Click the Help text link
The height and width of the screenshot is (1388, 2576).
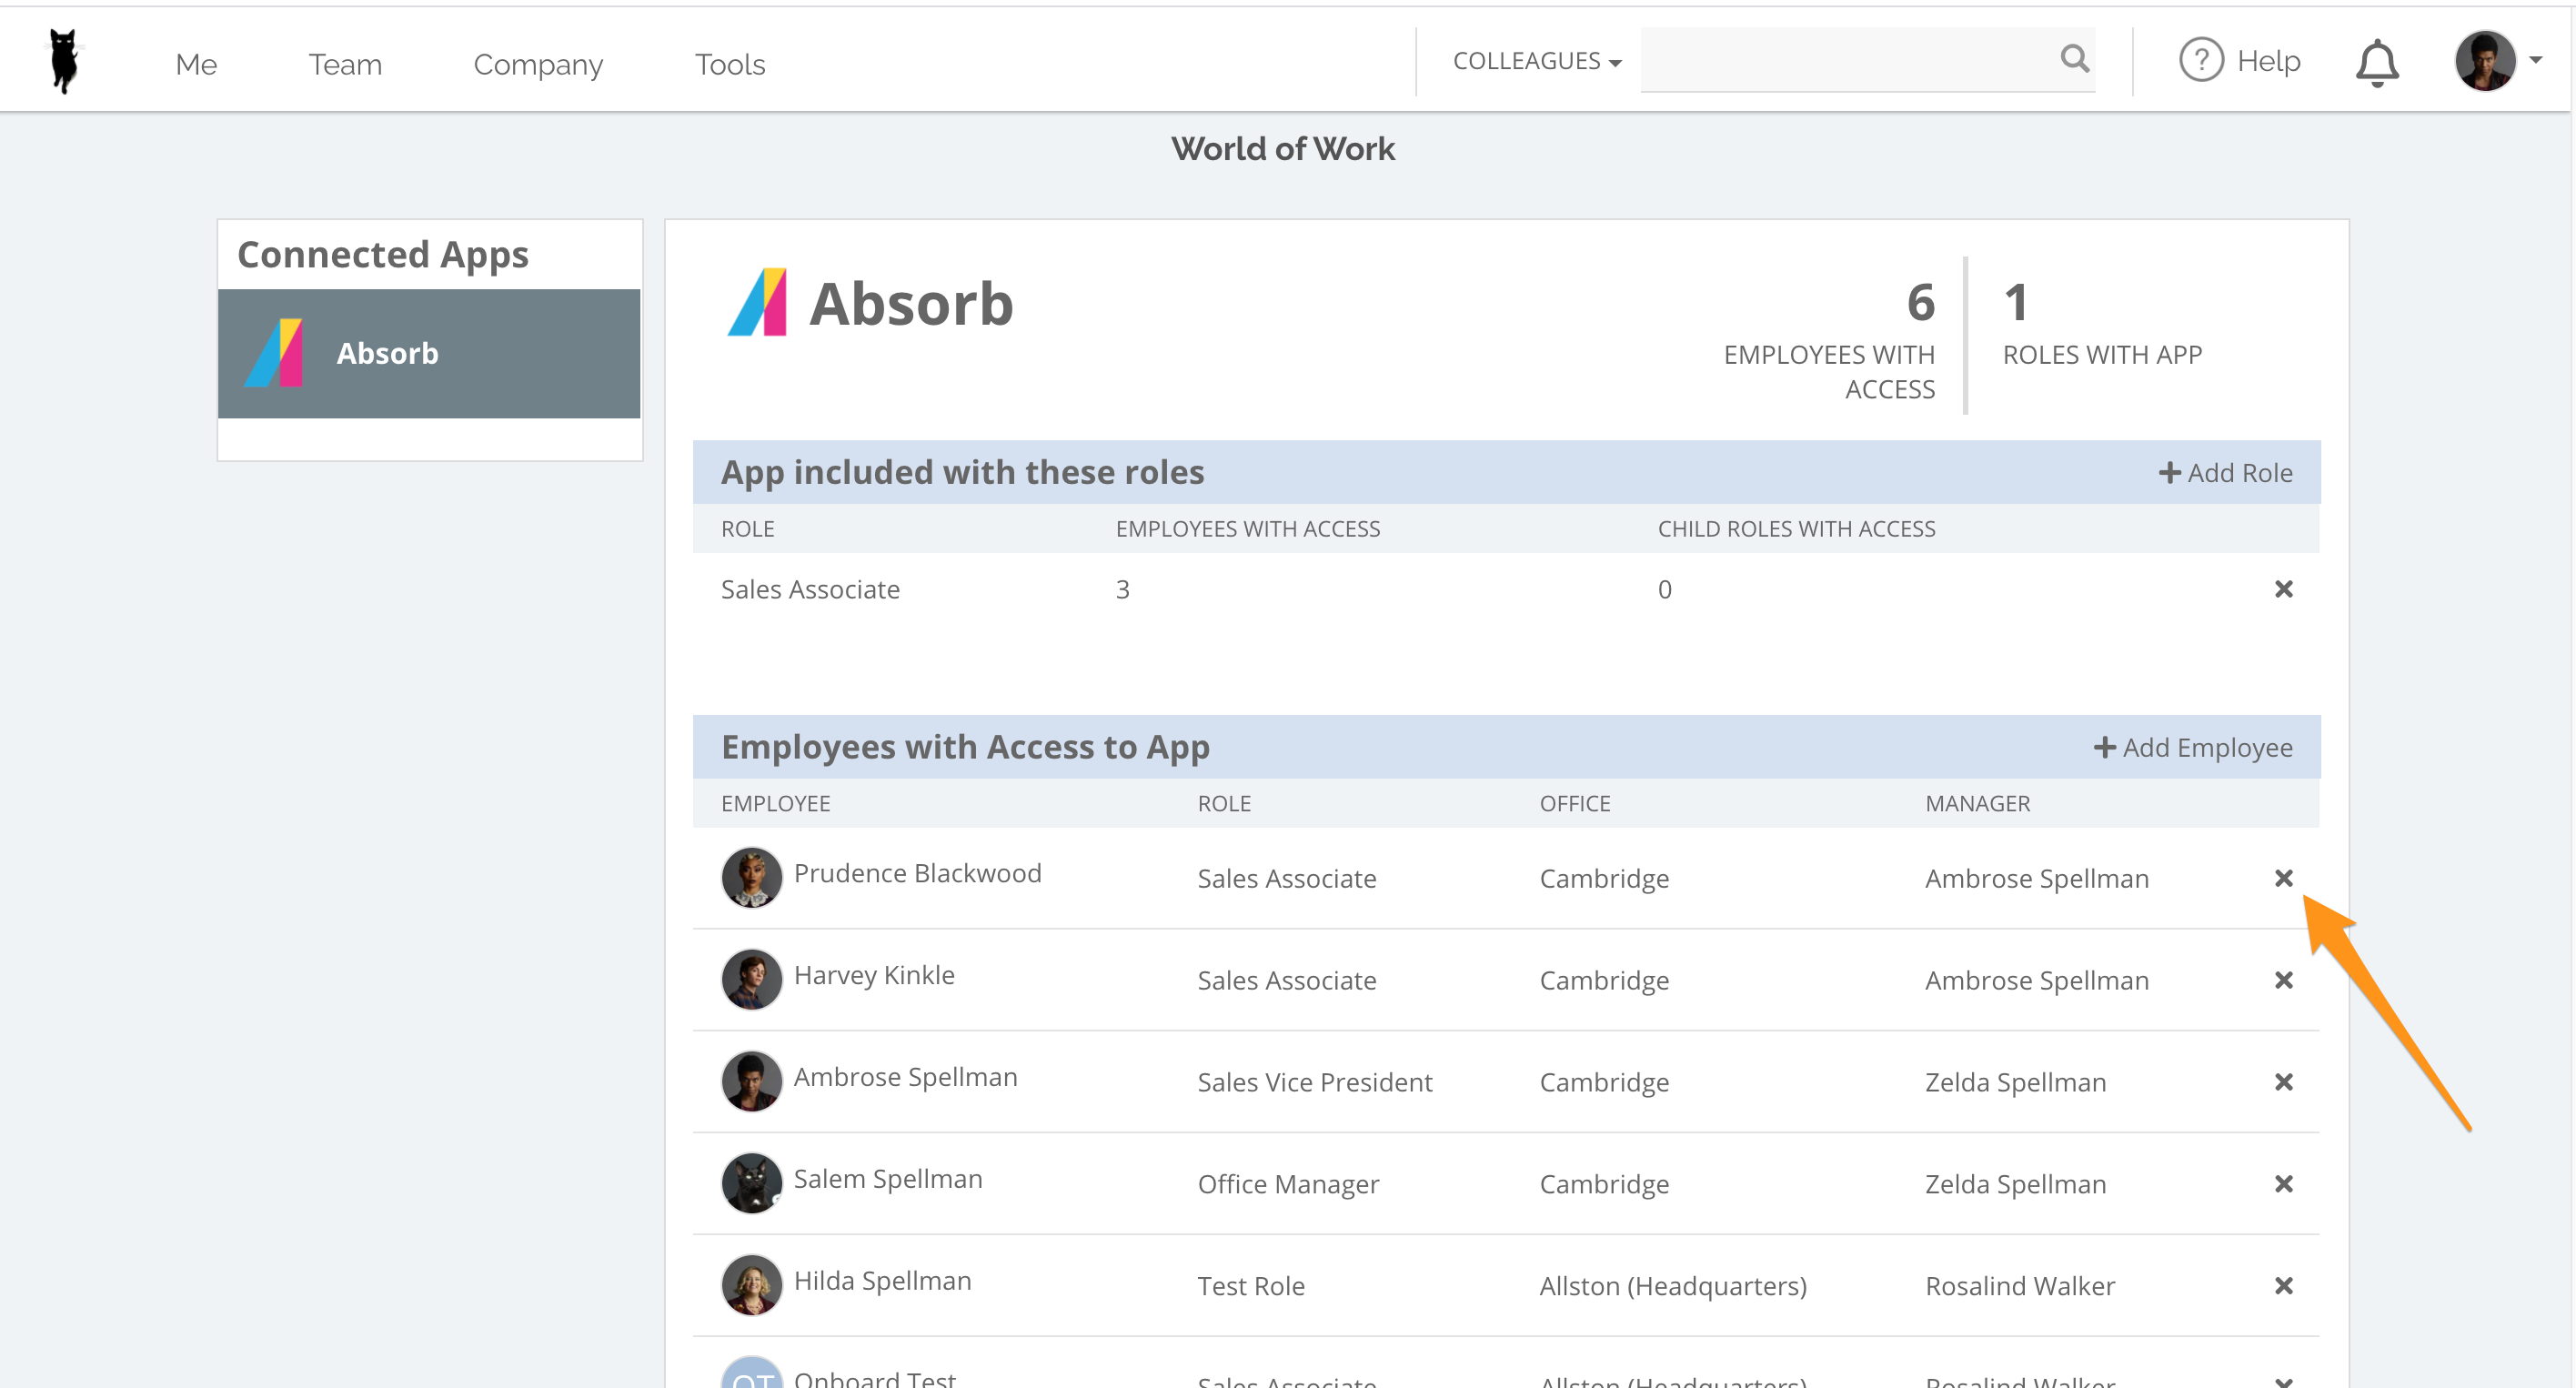tap(2269, 61)
